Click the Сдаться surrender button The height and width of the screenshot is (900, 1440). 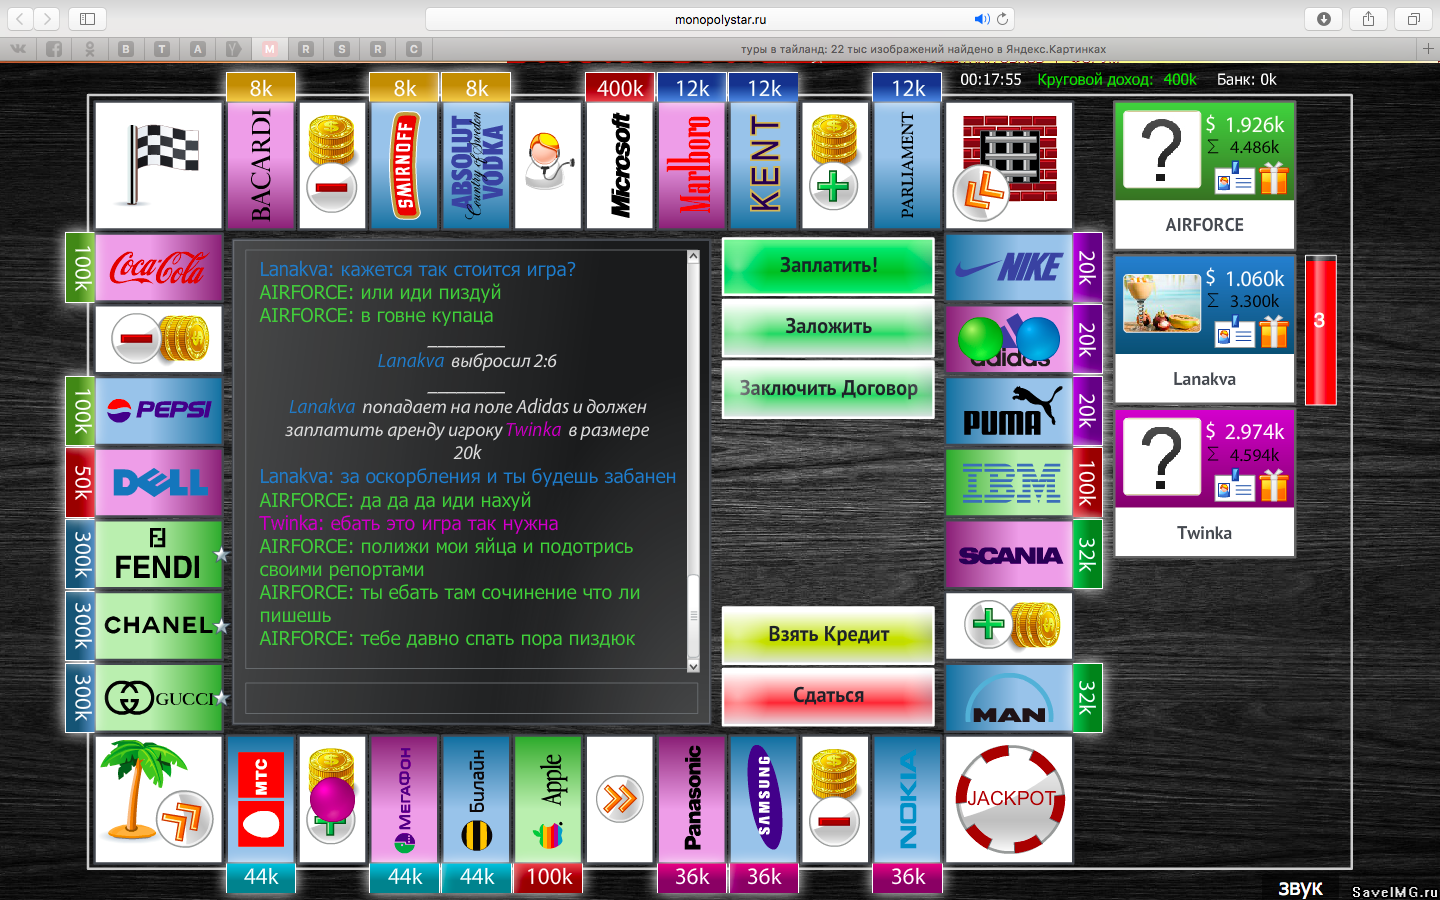(828, 696)
